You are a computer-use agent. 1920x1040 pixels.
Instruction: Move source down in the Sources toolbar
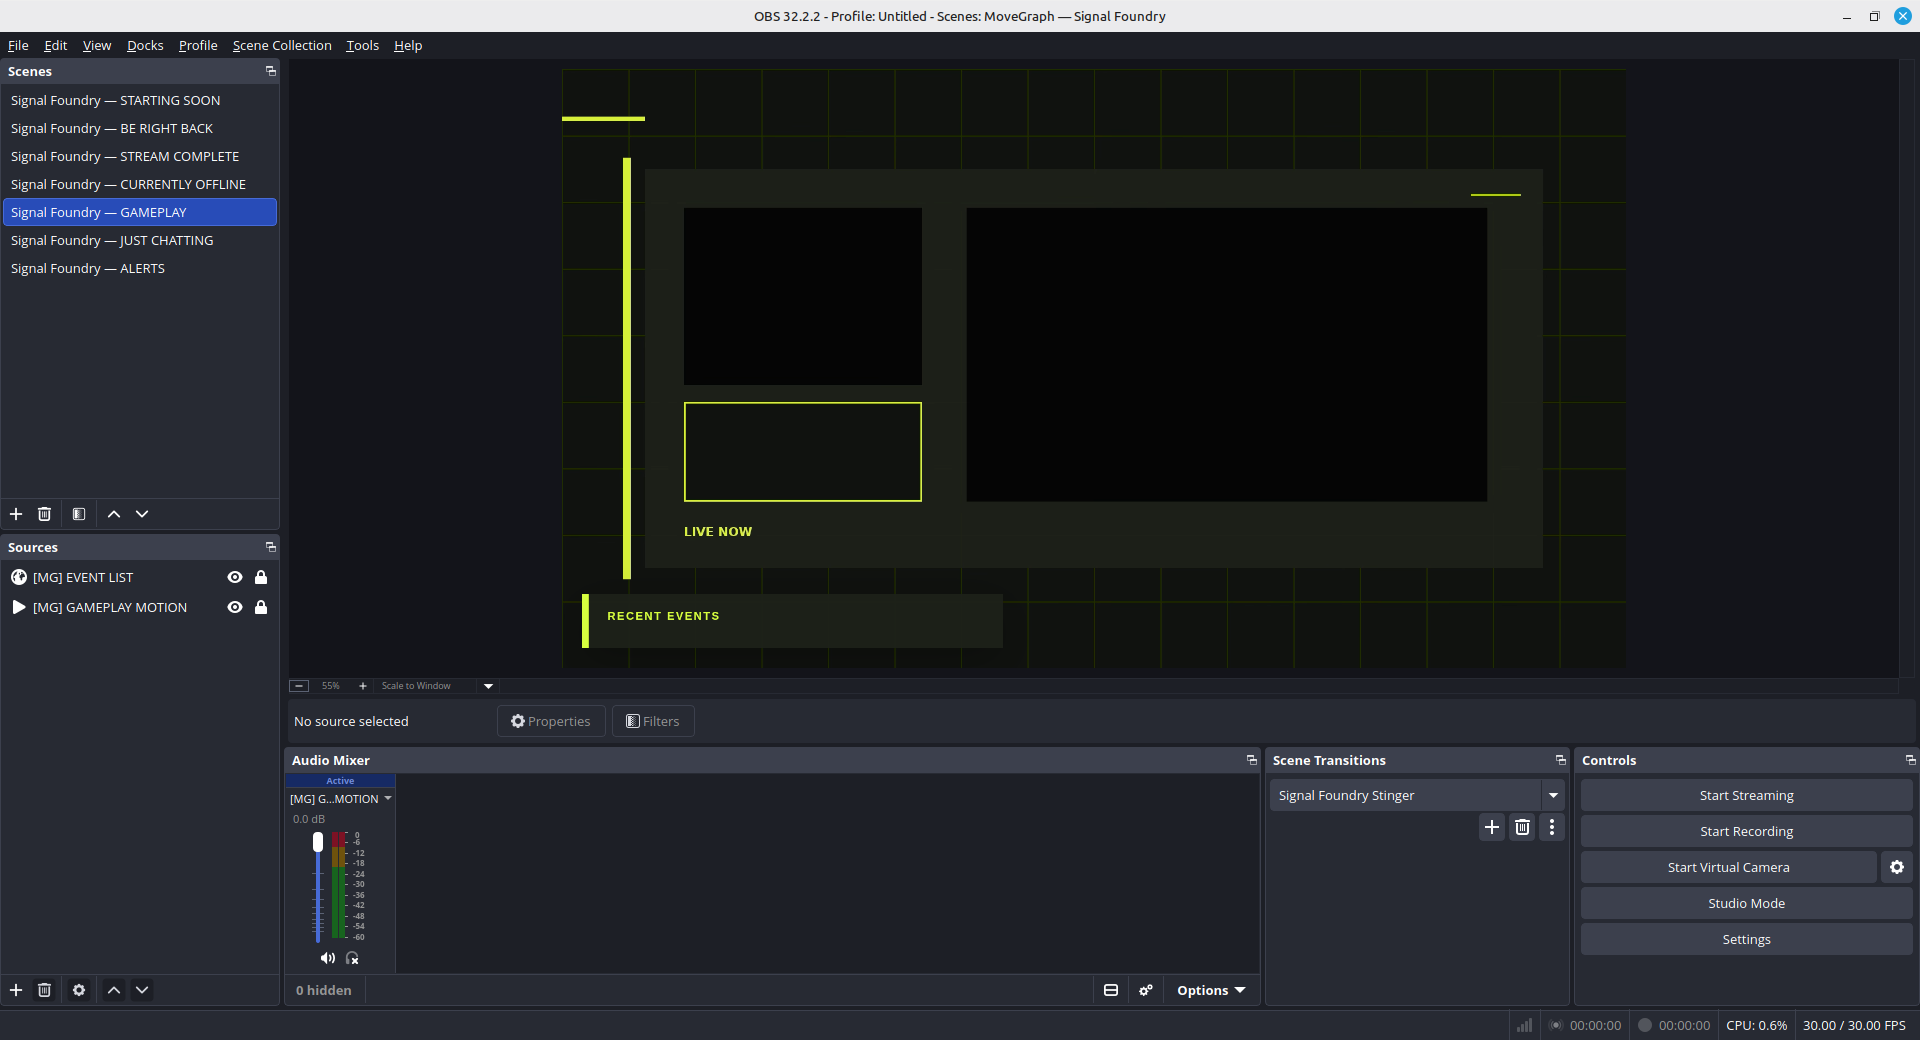142,990
